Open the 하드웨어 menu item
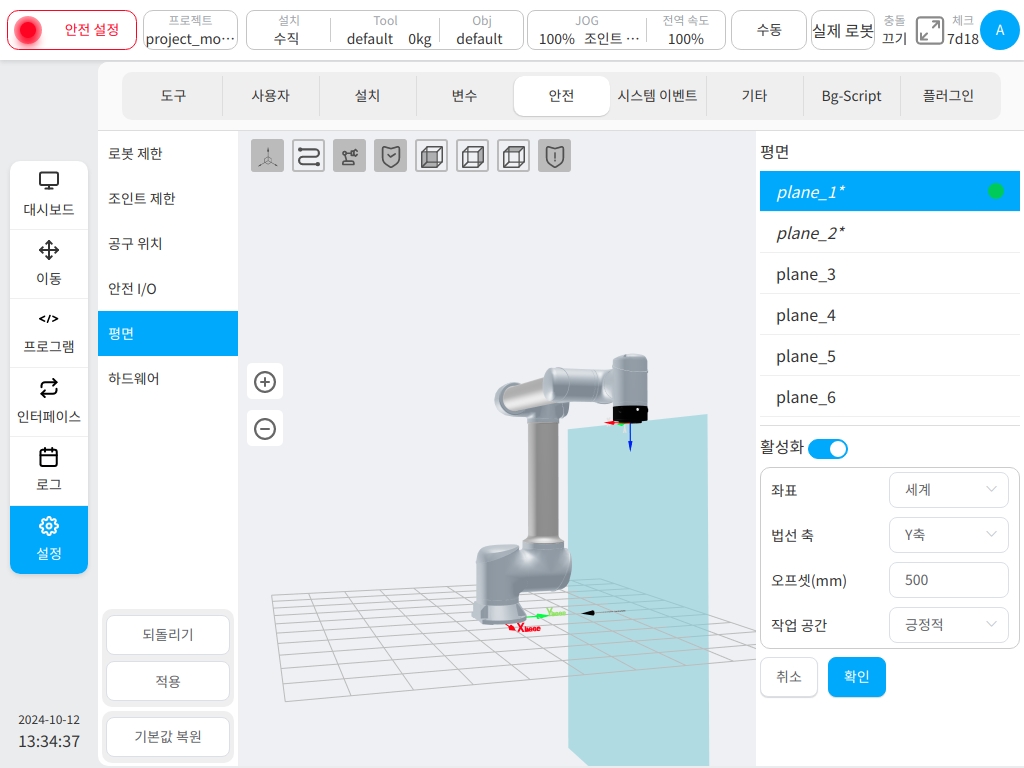1024x768 pixels. (168, 379)
